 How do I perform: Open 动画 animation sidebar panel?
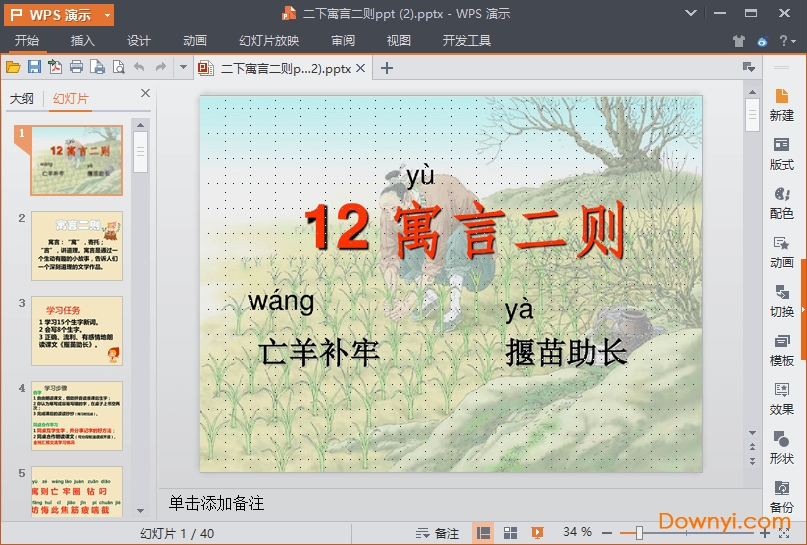782,250
